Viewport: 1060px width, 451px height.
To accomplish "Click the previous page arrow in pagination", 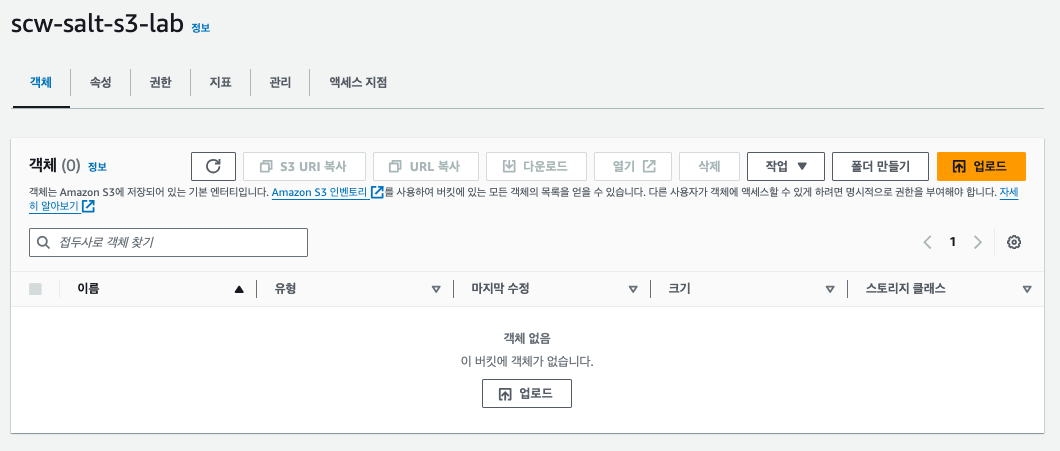I will tap(928, 242).
